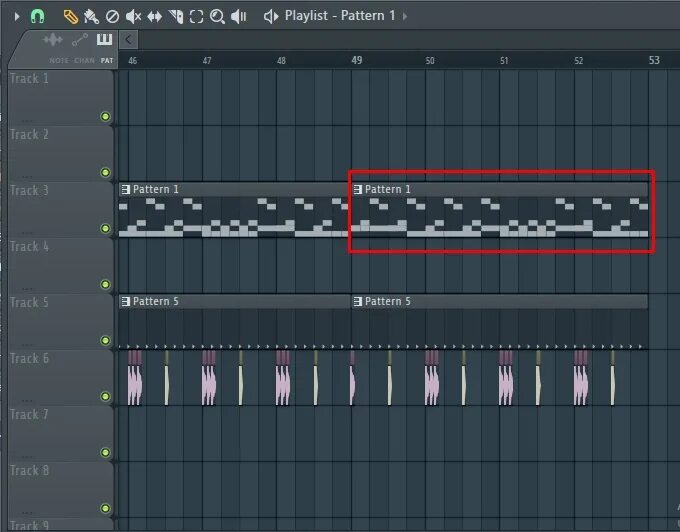Mute Track 2 with its green light
This screenshot has width=680, height=532.
coord(105,172)
